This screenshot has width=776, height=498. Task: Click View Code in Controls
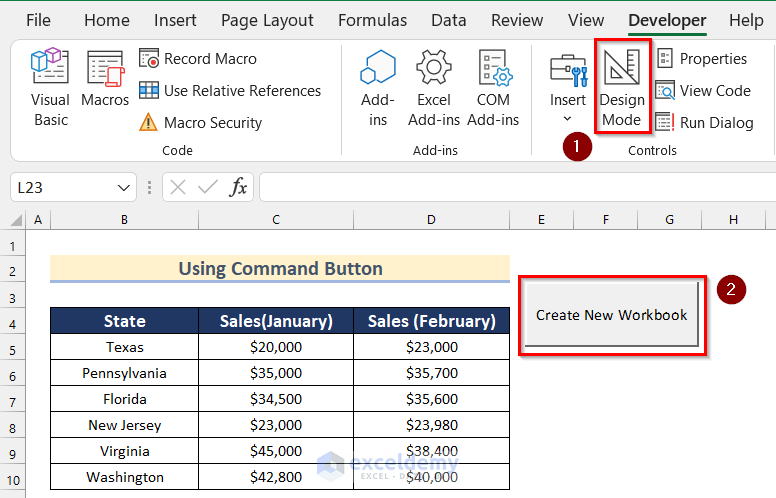click(x=703, y=91)
